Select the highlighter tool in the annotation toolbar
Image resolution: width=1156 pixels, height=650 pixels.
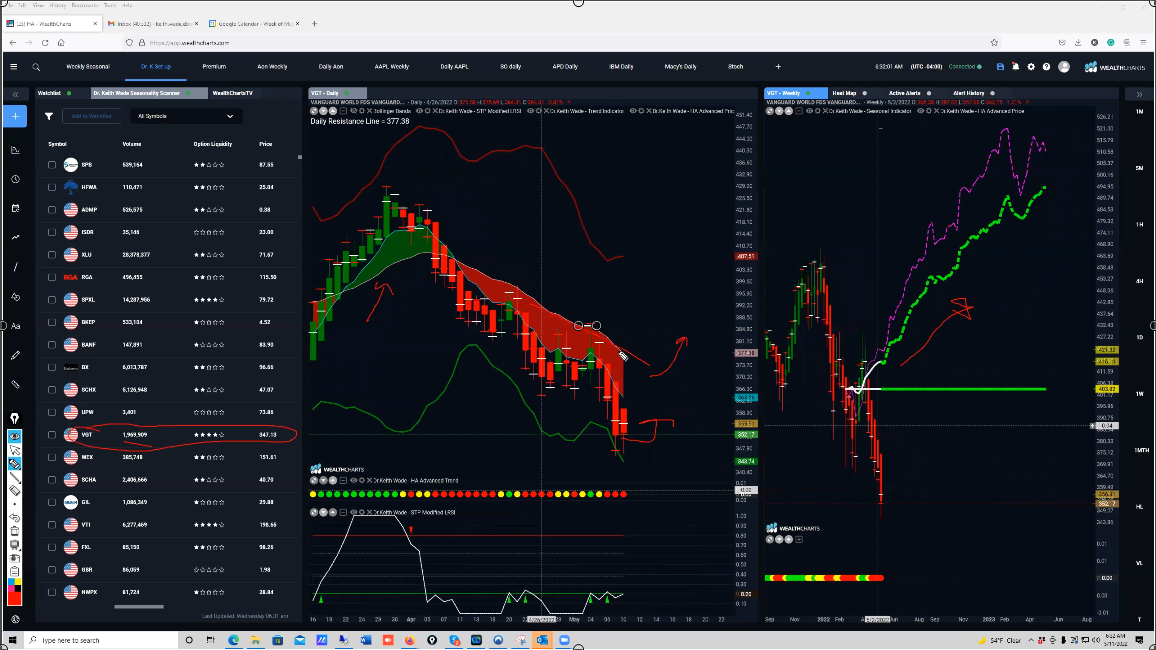tap(15, 464)
